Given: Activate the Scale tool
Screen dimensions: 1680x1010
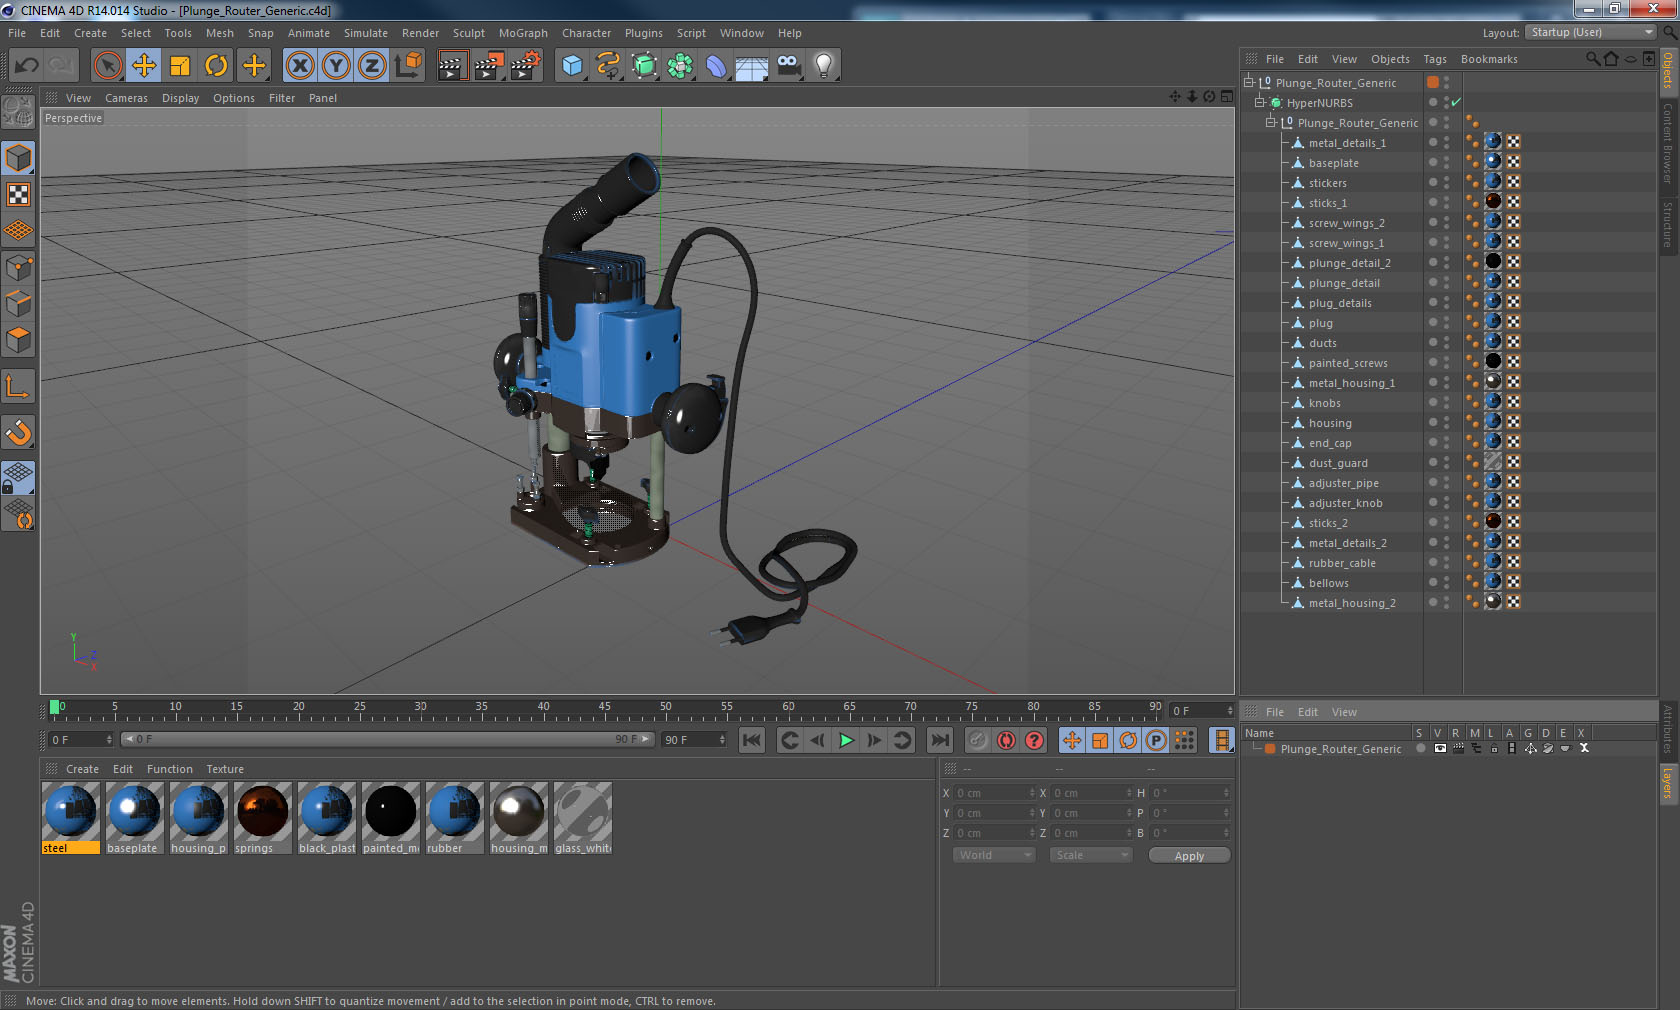Looking at the screenshot, I should pos(180,66).
